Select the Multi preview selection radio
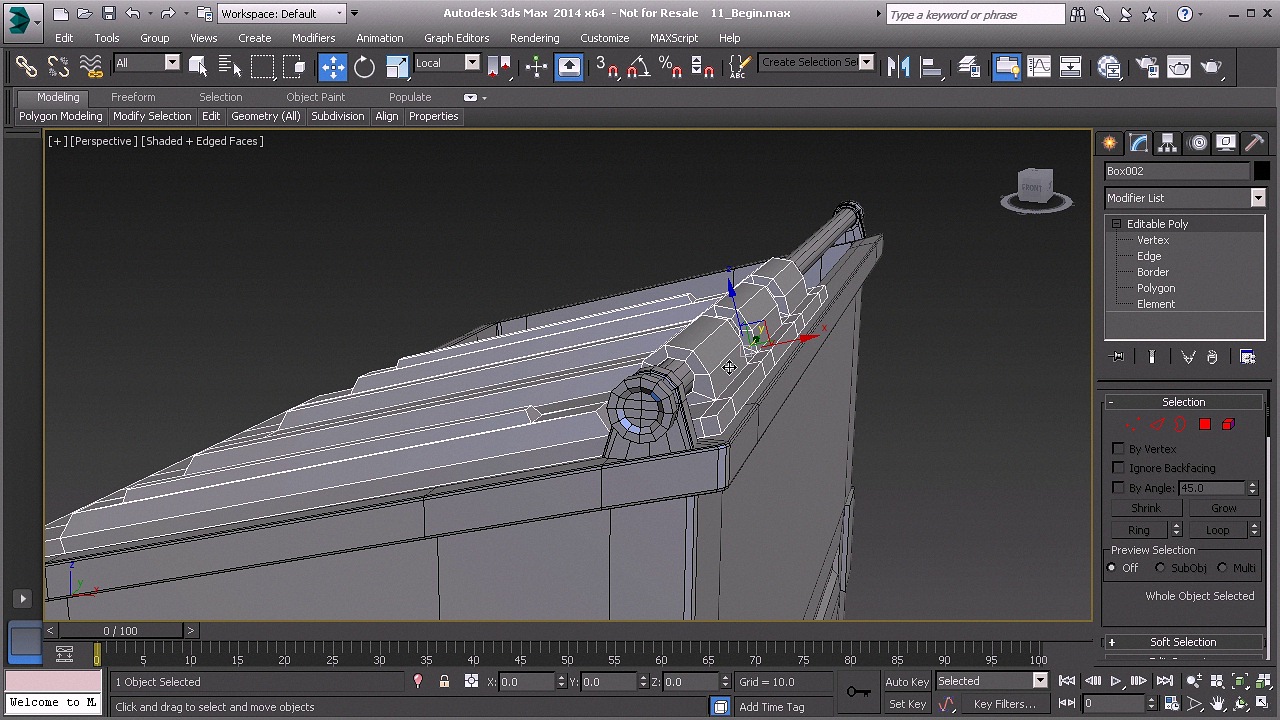 click(1222, 568)
